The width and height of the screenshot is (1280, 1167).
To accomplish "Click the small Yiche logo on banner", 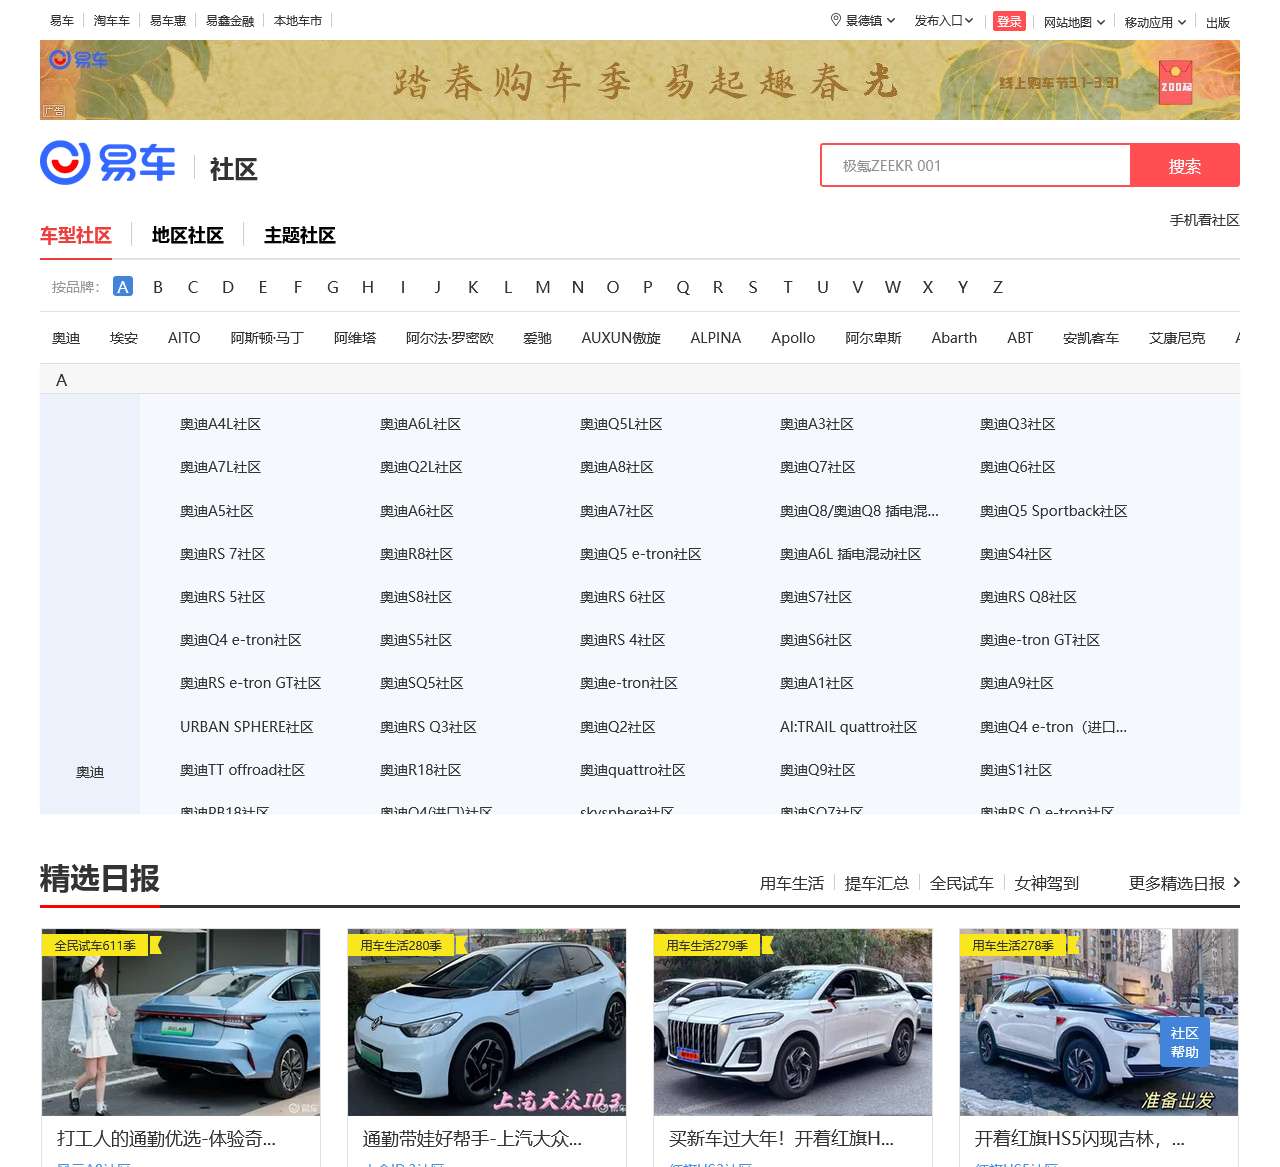I will coord(78,60).
